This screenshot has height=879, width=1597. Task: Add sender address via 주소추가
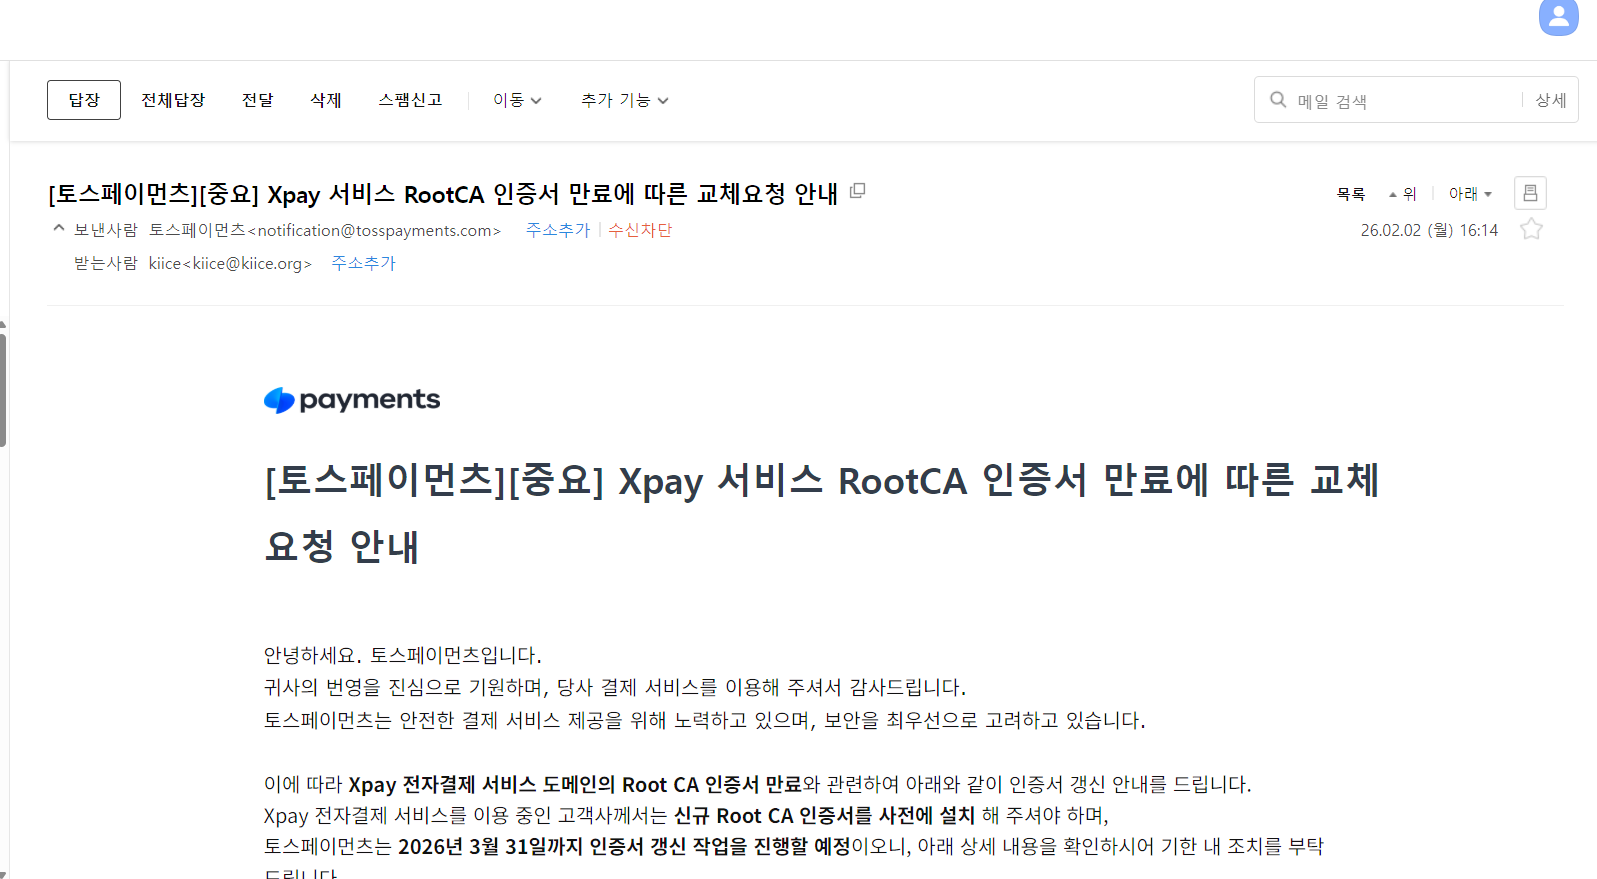[558, 230]
